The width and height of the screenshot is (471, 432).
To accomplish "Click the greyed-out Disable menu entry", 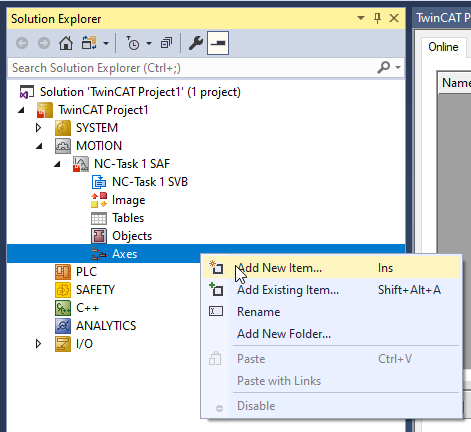I will coord(332,406).
